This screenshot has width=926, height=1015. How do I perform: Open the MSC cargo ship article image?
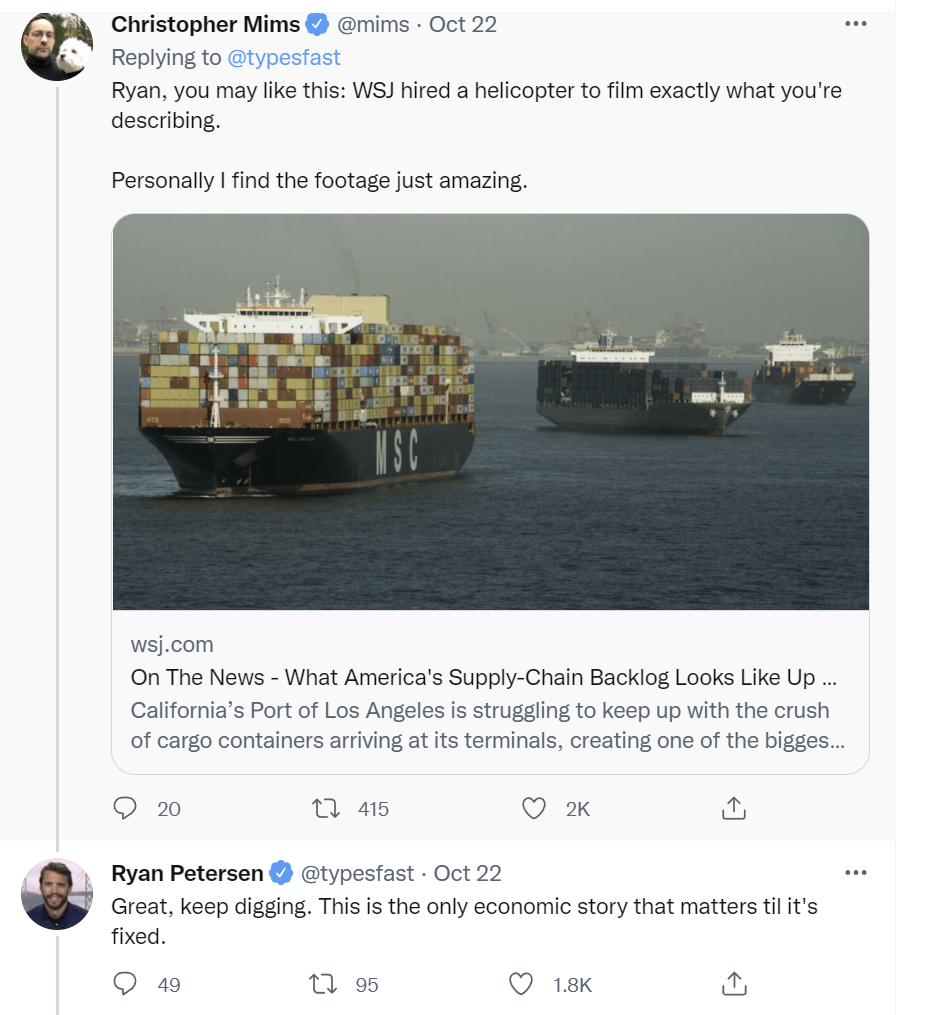[x=490, y=411]
